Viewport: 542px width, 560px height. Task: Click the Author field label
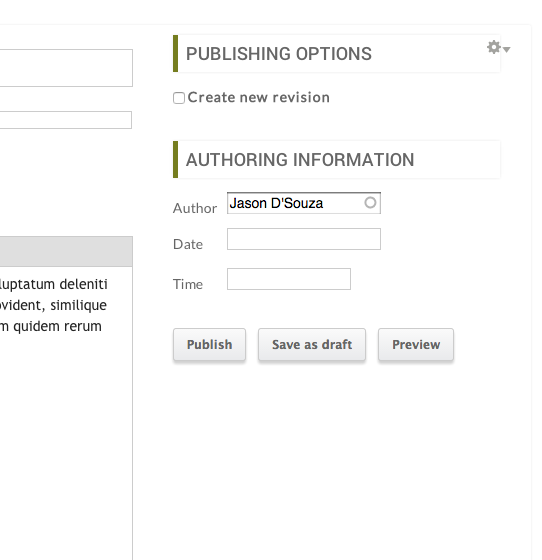(x=195, y=208)
